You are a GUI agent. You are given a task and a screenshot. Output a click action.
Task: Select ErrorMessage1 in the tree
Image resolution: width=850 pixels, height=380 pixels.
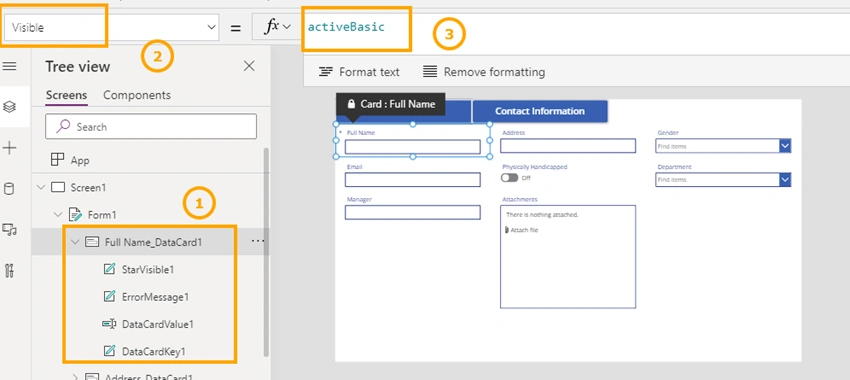pos(155,297)
